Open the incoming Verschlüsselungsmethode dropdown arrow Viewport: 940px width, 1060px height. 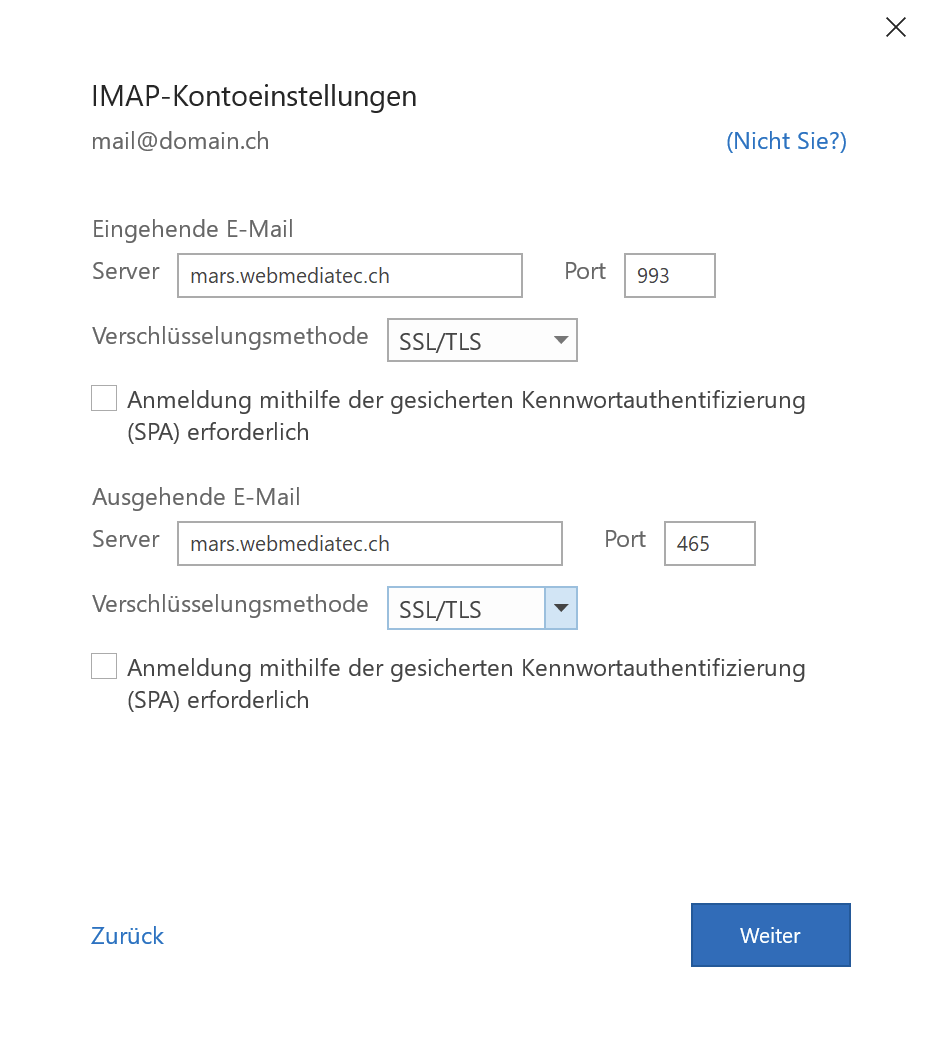(x=561, y=340)
